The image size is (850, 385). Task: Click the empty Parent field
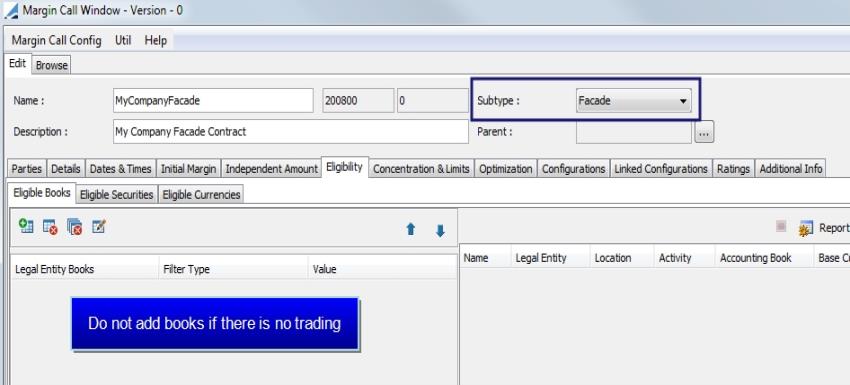tap(634, 132)
